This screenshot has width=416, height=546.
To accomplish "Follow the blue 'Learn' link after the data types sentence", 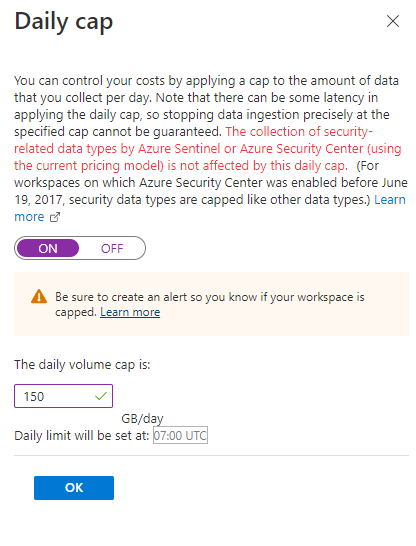I will point(390,200).
